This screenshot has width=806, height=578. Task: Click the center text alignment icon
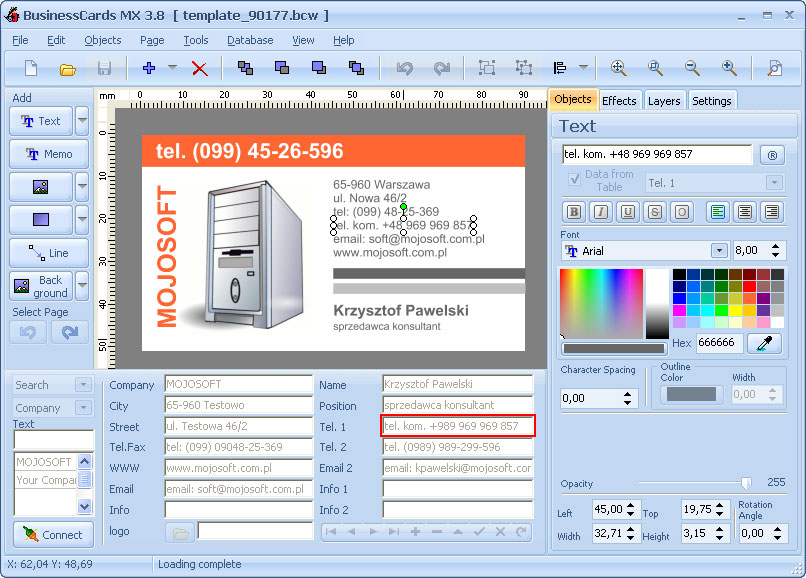click(x=745, y=211)
